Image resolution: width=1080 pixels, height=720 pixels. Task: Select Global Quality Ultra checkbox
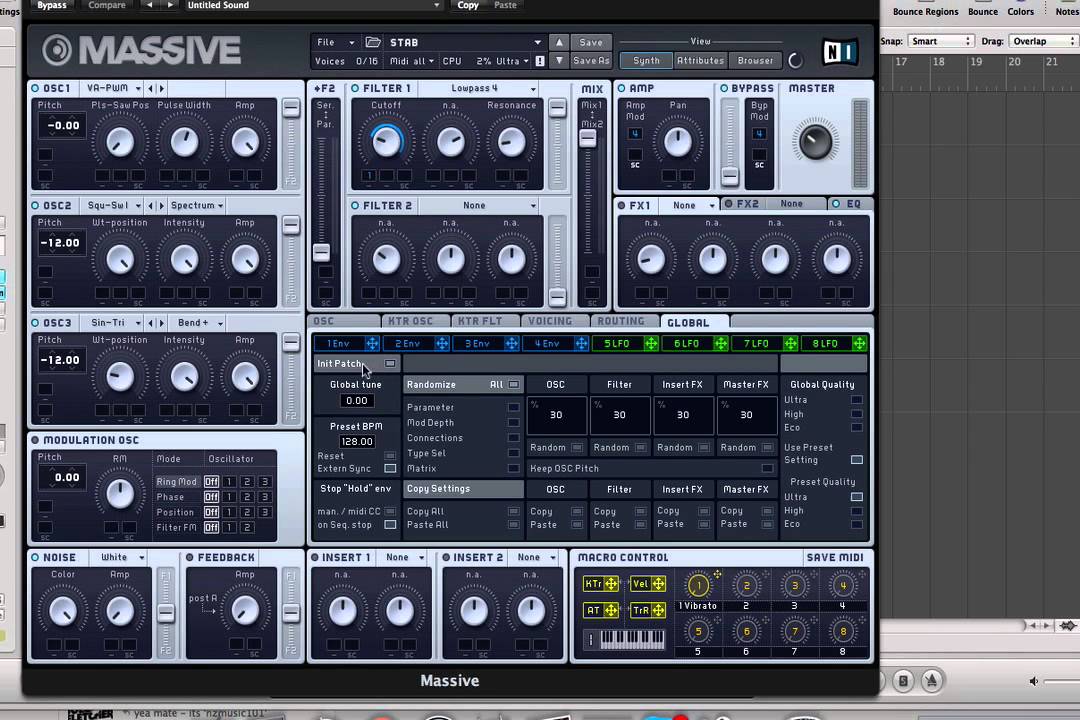point(857,400)
